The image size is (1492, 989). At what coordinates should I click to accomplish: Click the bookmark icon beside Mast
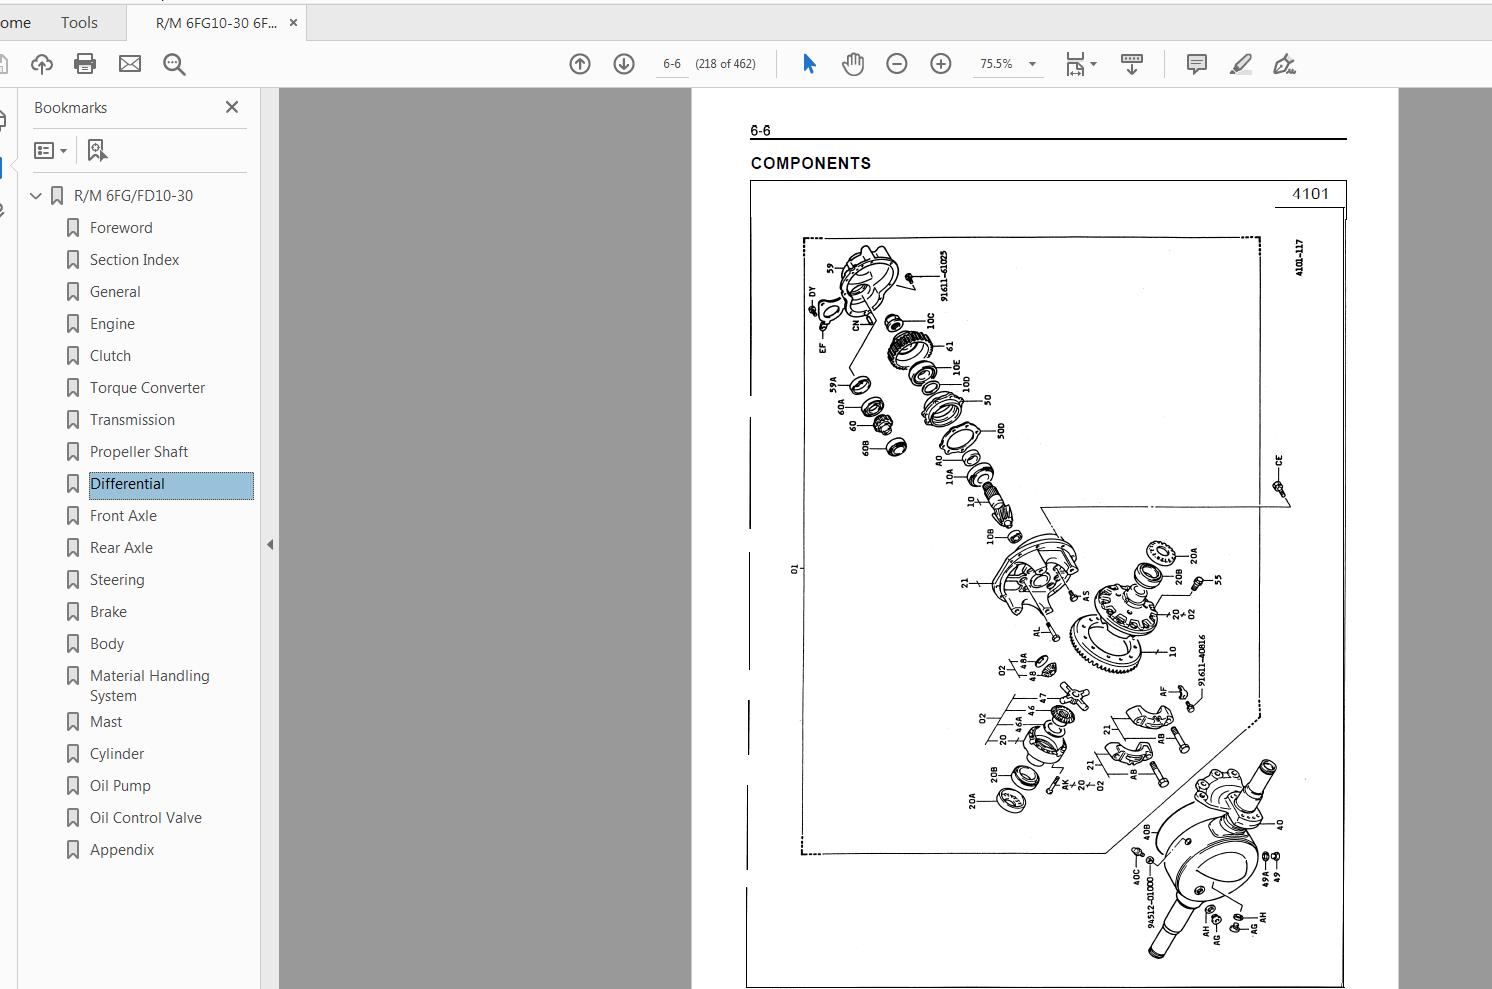[73, 722]
